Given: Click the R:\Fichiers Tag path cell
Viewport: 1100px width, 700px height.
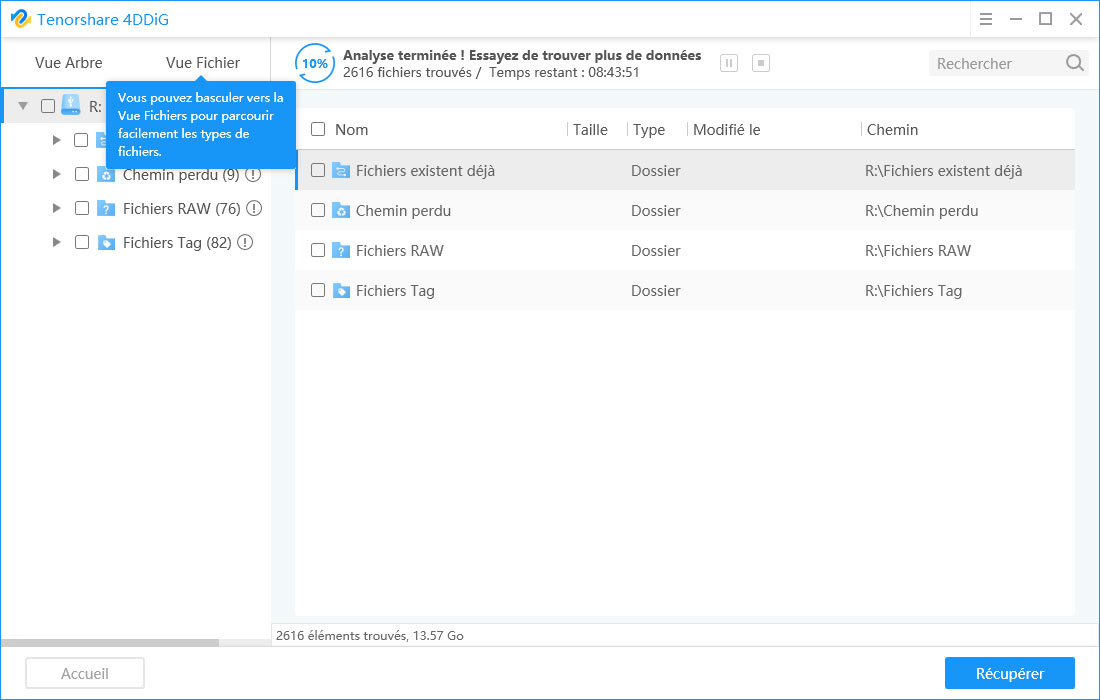Looking at the screenshot, I should [x=913, y=290].
